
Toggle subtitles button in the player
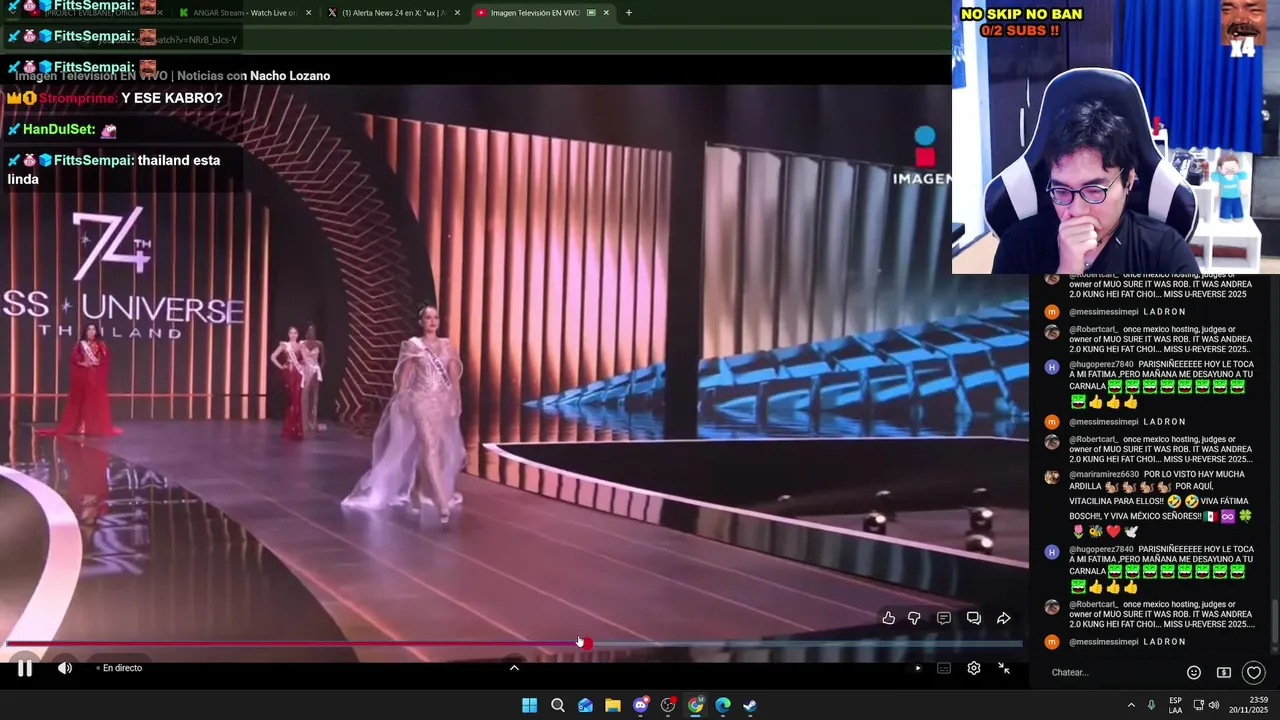[x=944, y=668]
